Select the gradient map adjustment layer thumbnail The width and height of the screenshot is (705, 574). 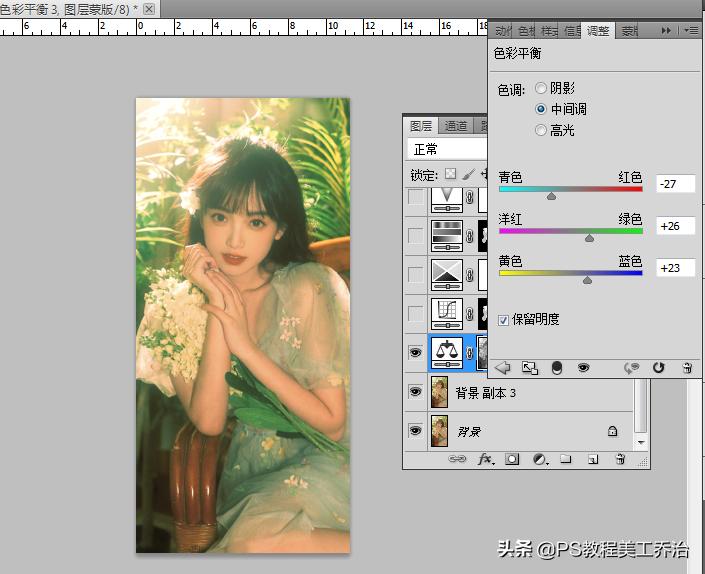point(447,236)
